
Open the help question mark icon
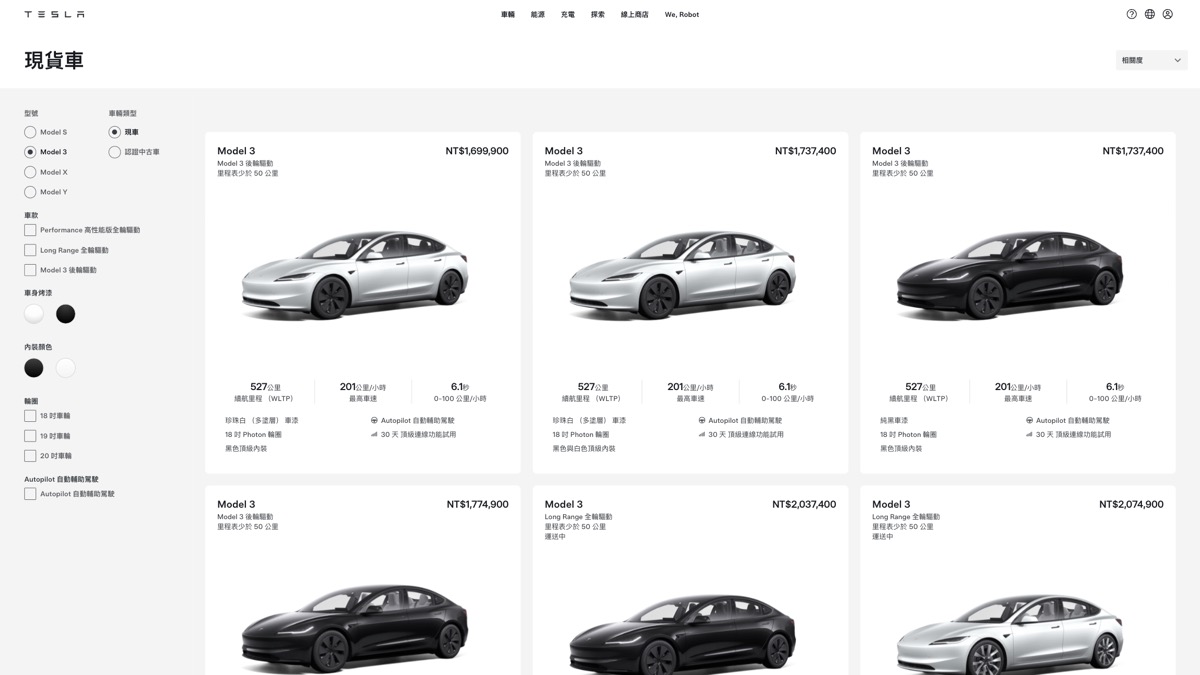click(1131, 14)
